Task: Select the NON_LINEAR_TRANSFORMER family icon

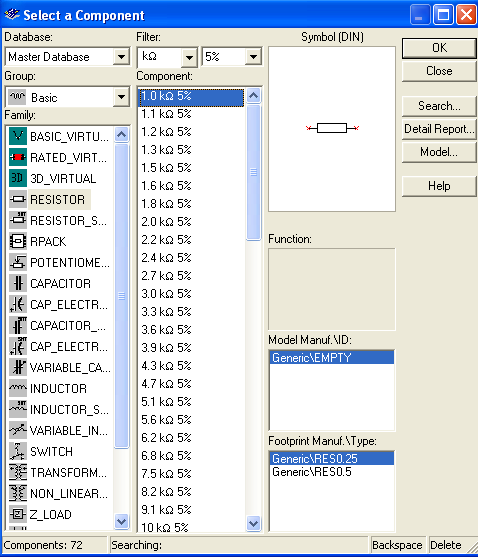Action: pyautogui.click(x=18, y=493)
